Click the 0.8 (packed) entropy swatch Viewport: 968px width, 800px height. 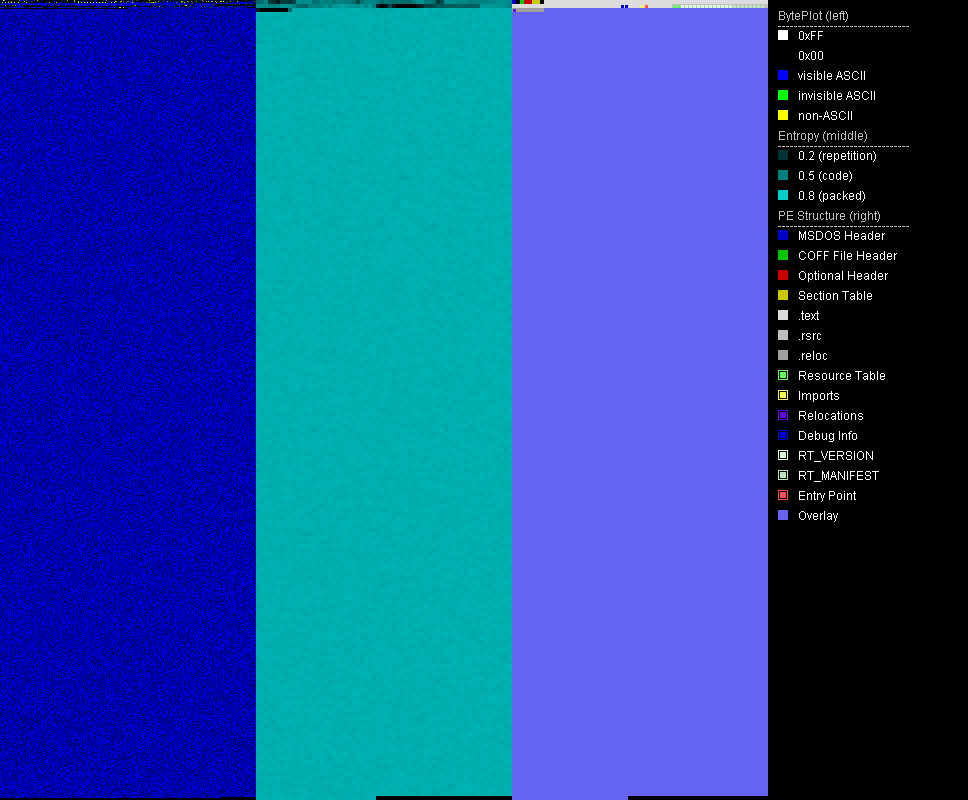click(x=783, y=195)
